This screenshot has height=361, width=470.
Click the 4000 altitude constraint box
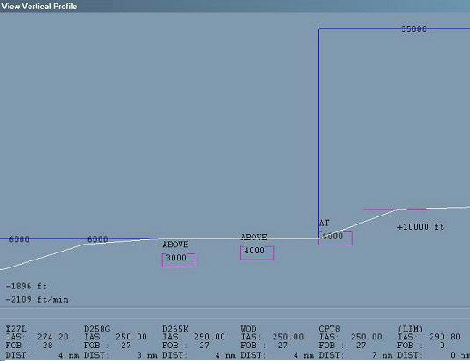(x=257, y=252)
